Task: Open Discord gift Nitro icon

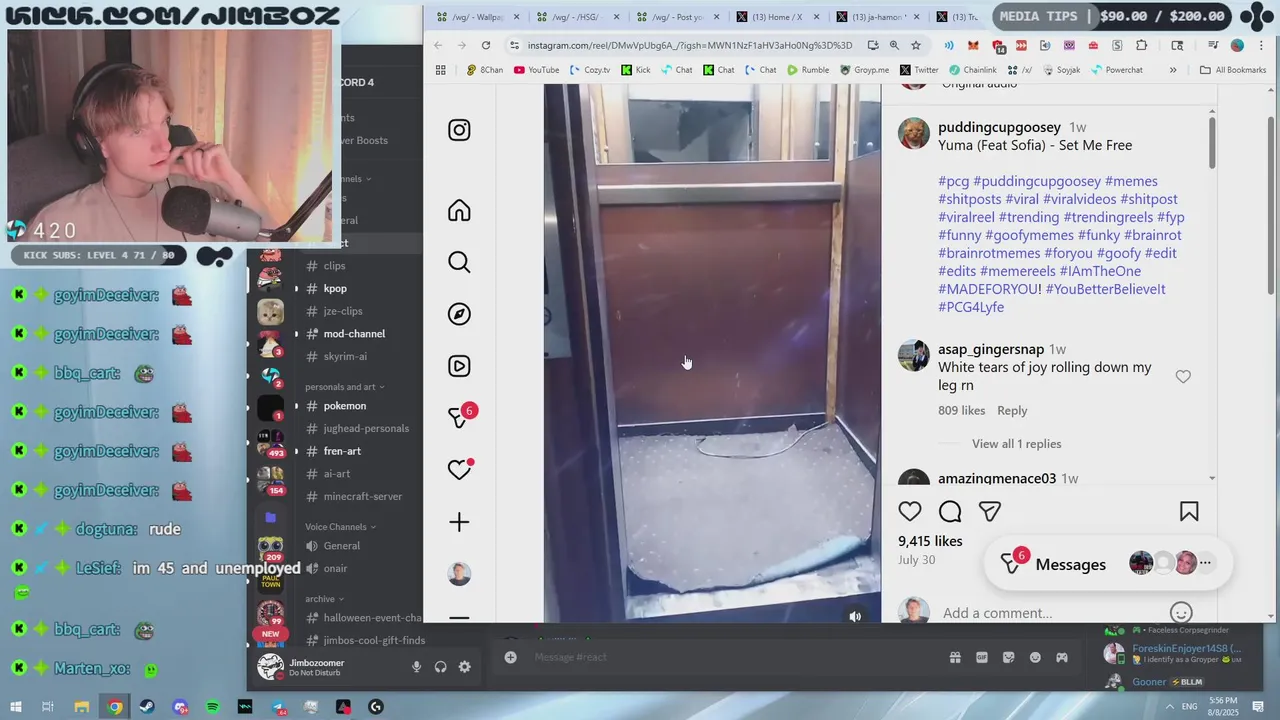Action: click(955, 657)
